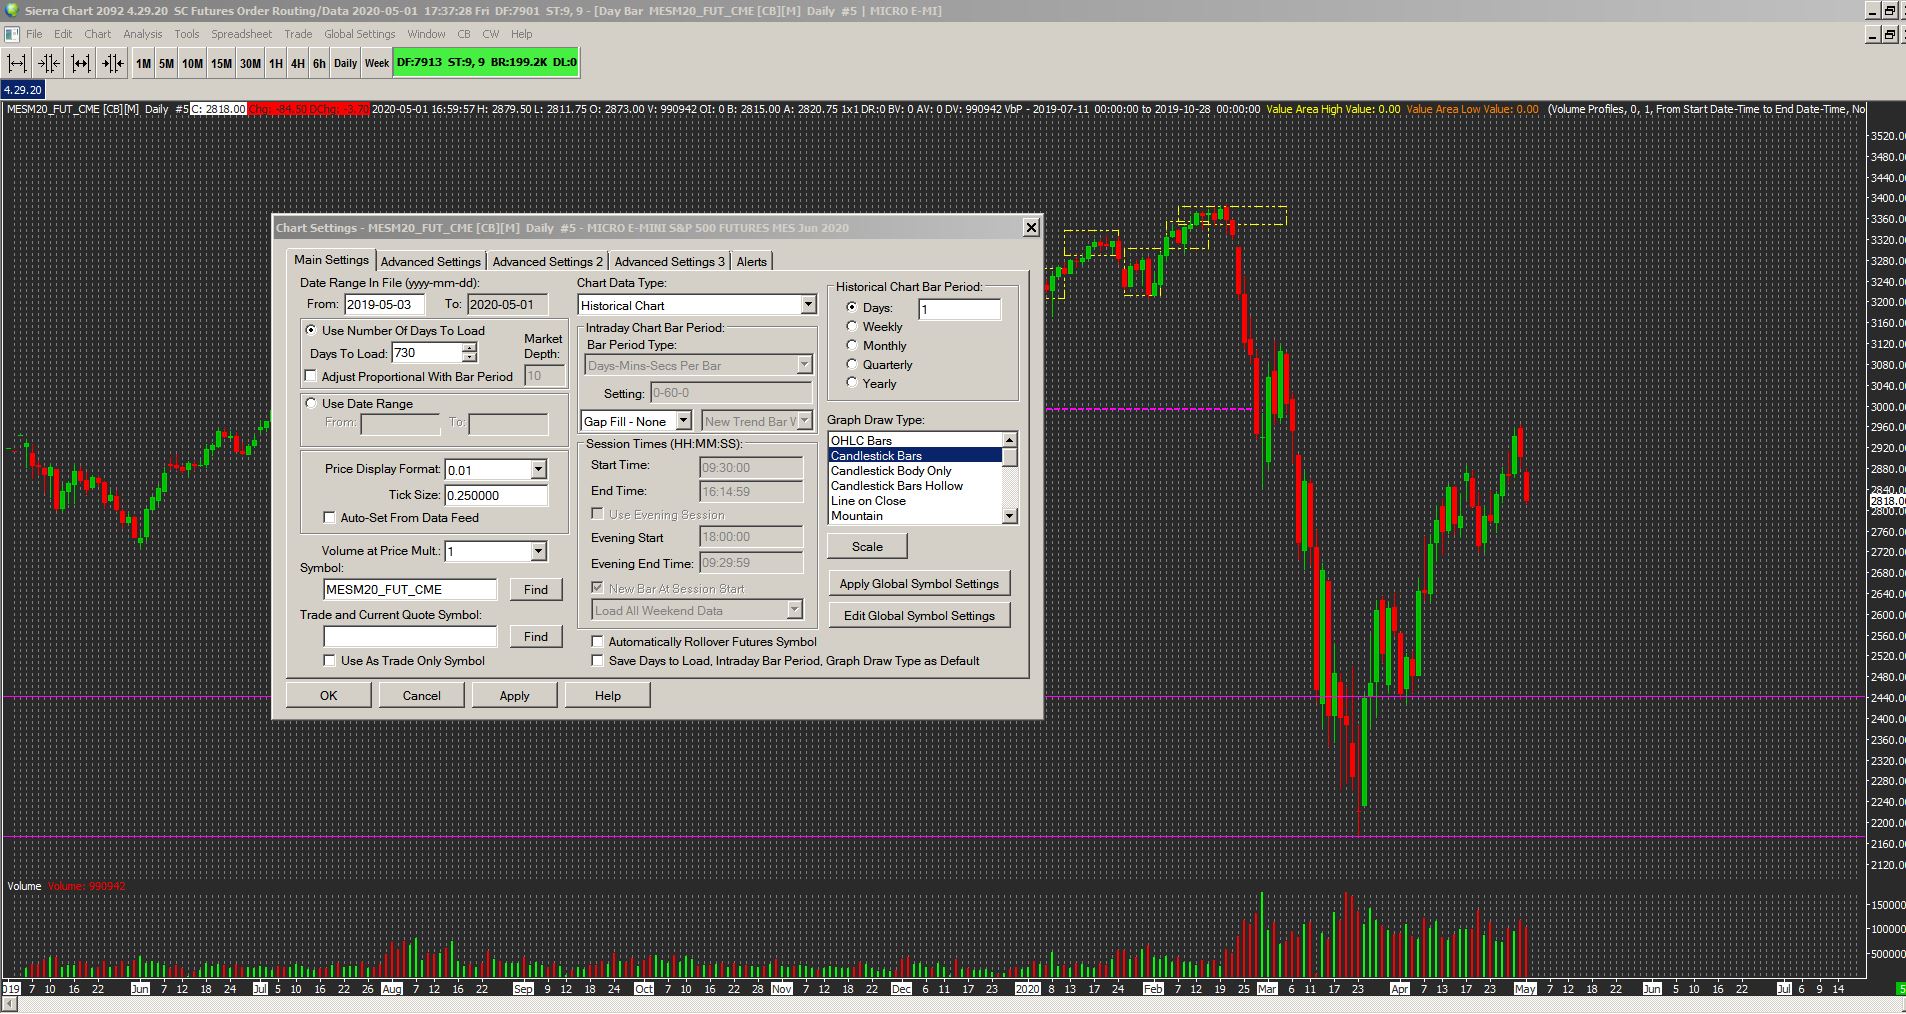The width and height of the screenshot is (1906, 1014).
Task: Select the Daily timeframe button
Action: (345, 63)
